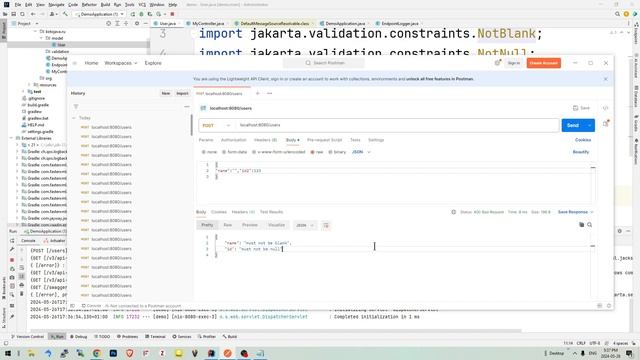Open the IntelliJ Refactor menu
640x360 pixels.
pos(89,4)
